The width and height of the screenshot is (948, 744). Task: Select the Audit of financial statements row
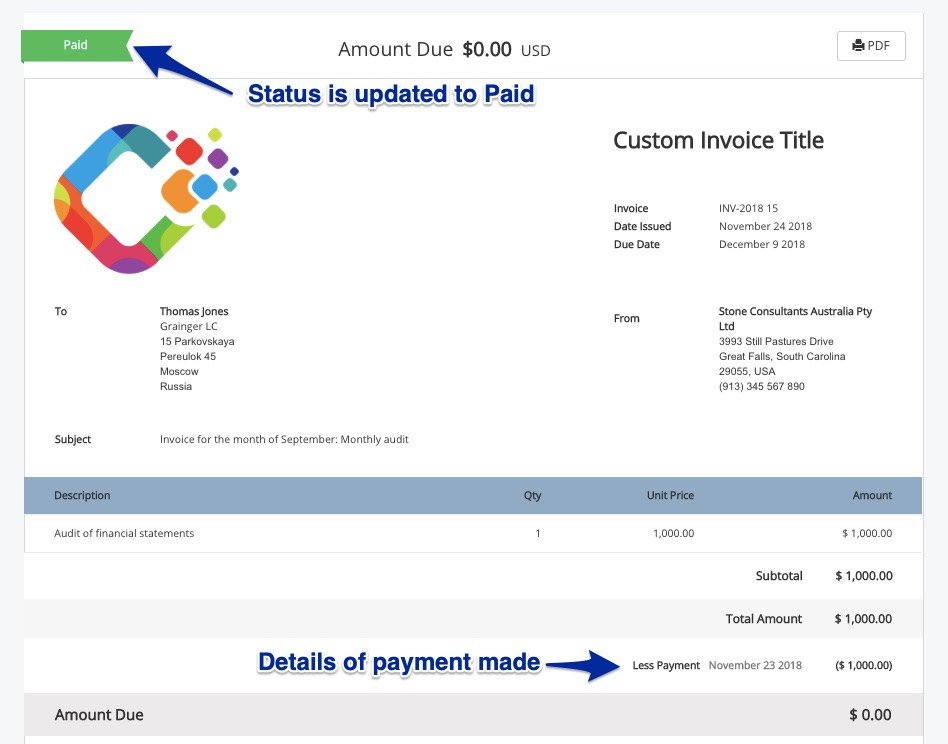473,533
